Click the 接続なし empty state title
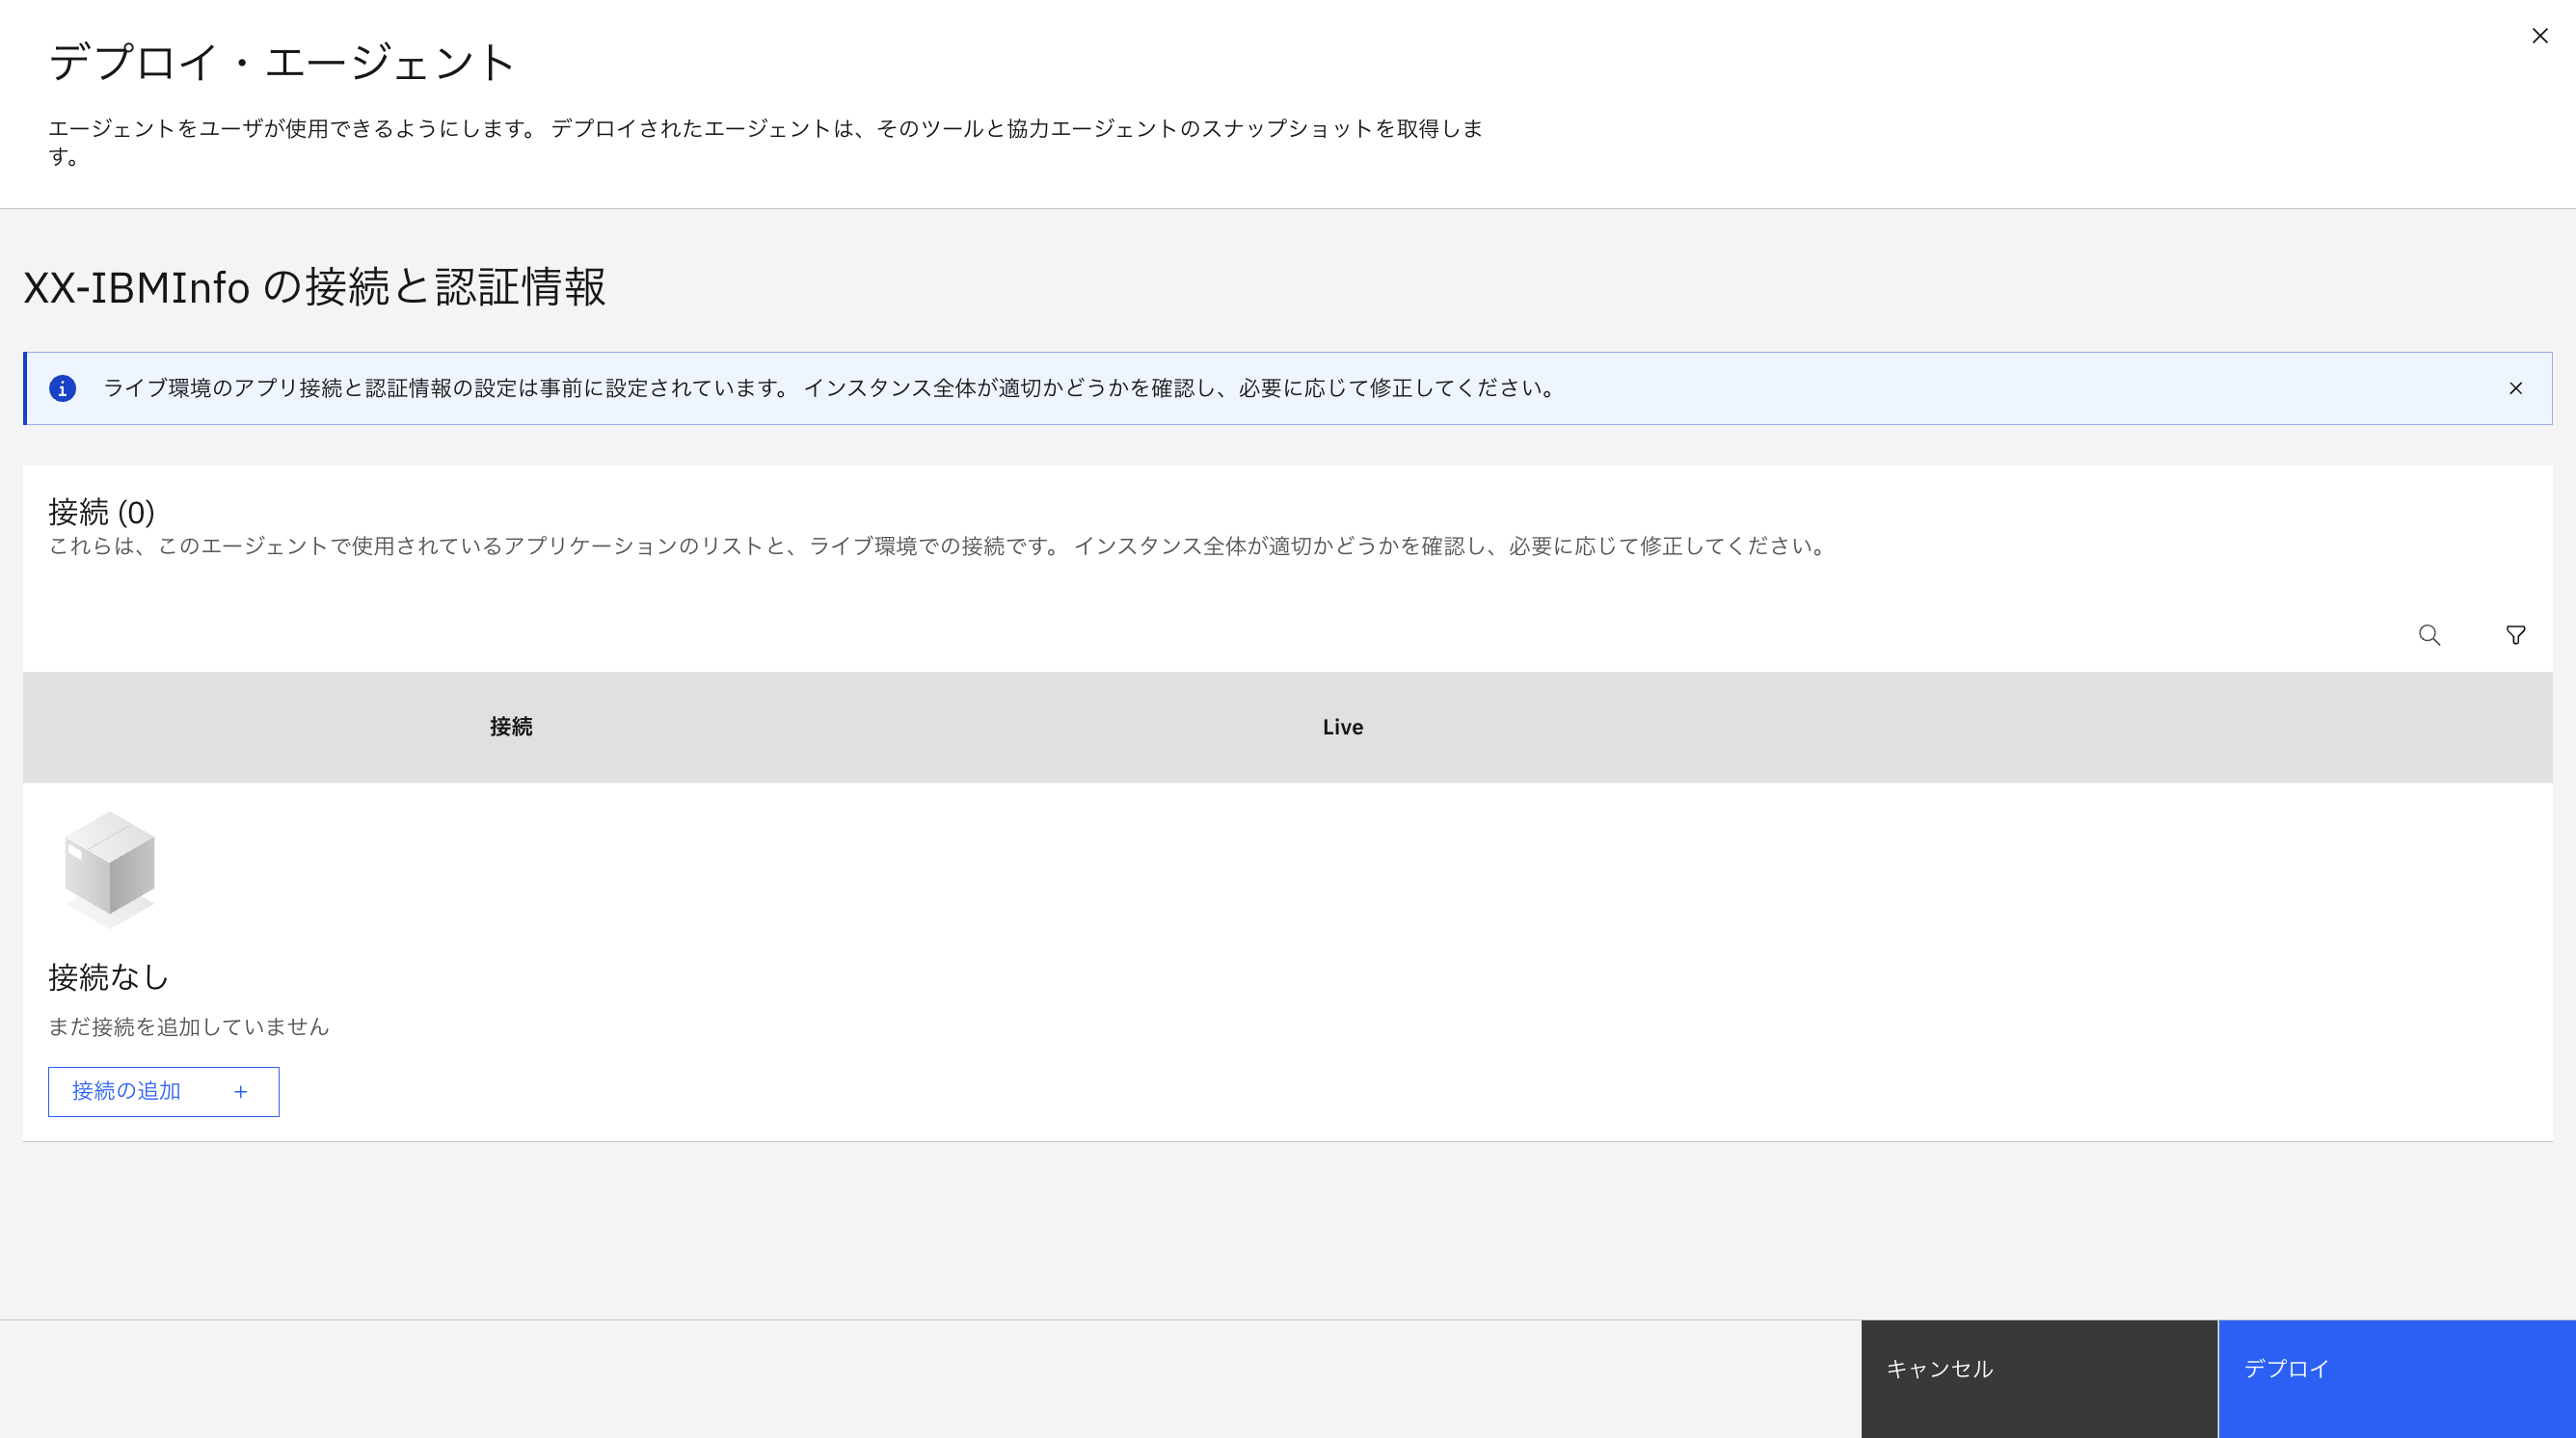Image resolution: width=2576 pixels, height=1438 pixels. [x=108, y=977]
